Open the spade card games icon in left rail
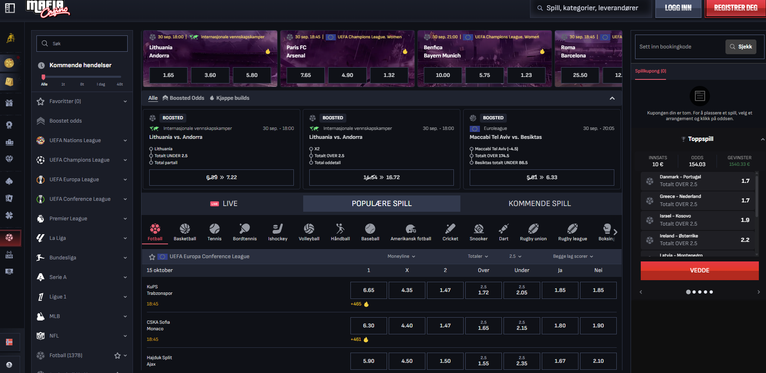The height and width of the screenshot is (373, 766). pos(9,181)
